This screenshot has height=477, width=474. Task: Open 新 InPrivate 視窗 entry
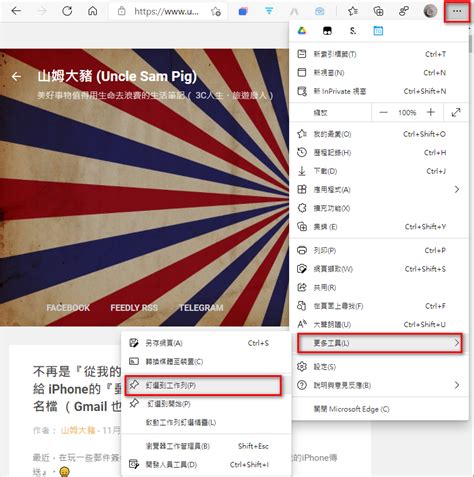tap(379, 91)
